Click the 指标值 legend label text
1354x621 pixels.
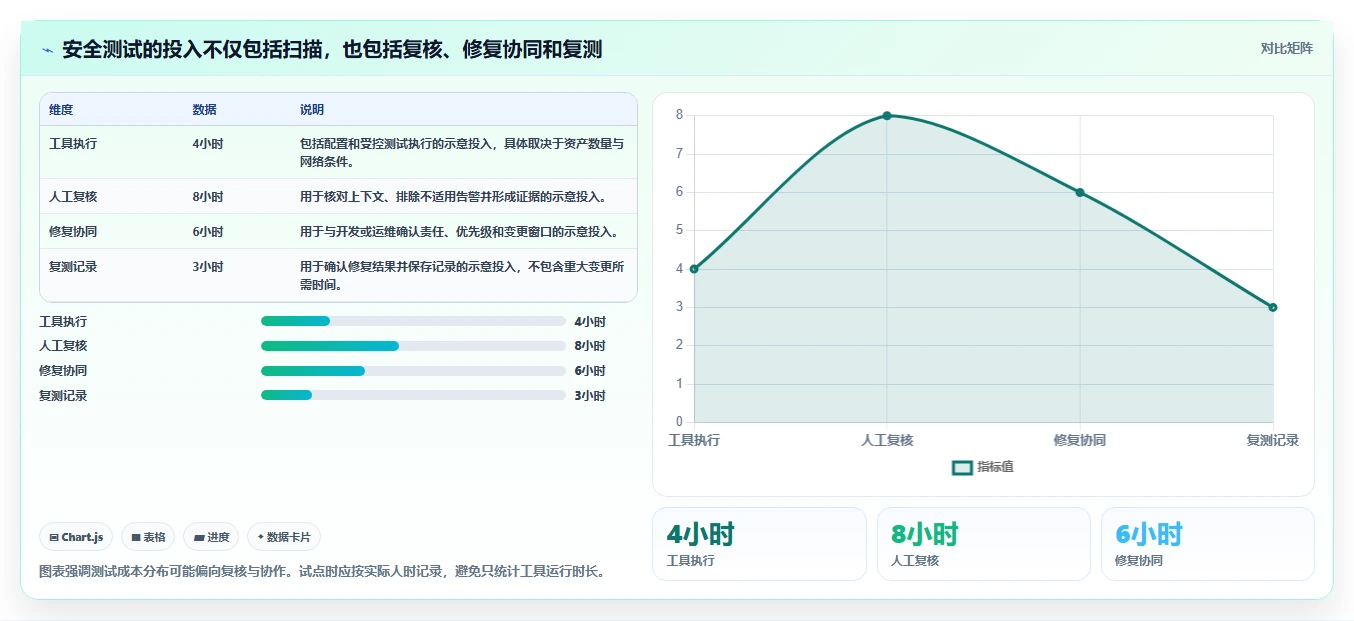click(995, 467)
